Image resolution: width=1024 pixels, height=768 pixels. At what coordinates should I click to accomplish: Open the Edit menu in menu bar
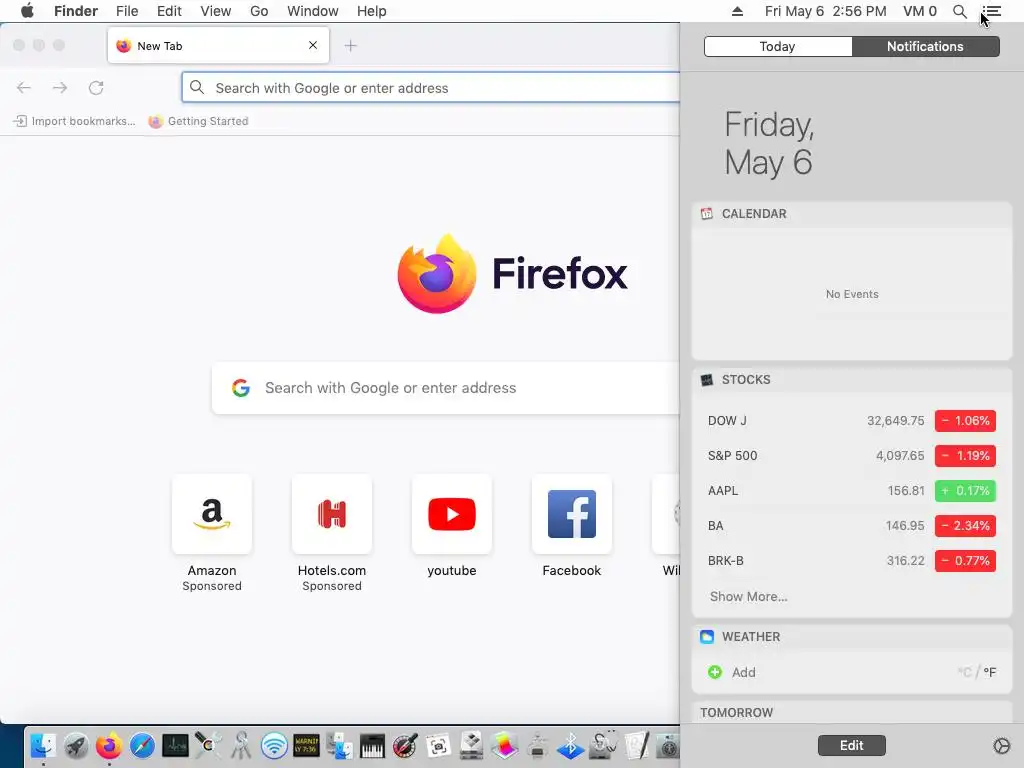pos(169,11)
